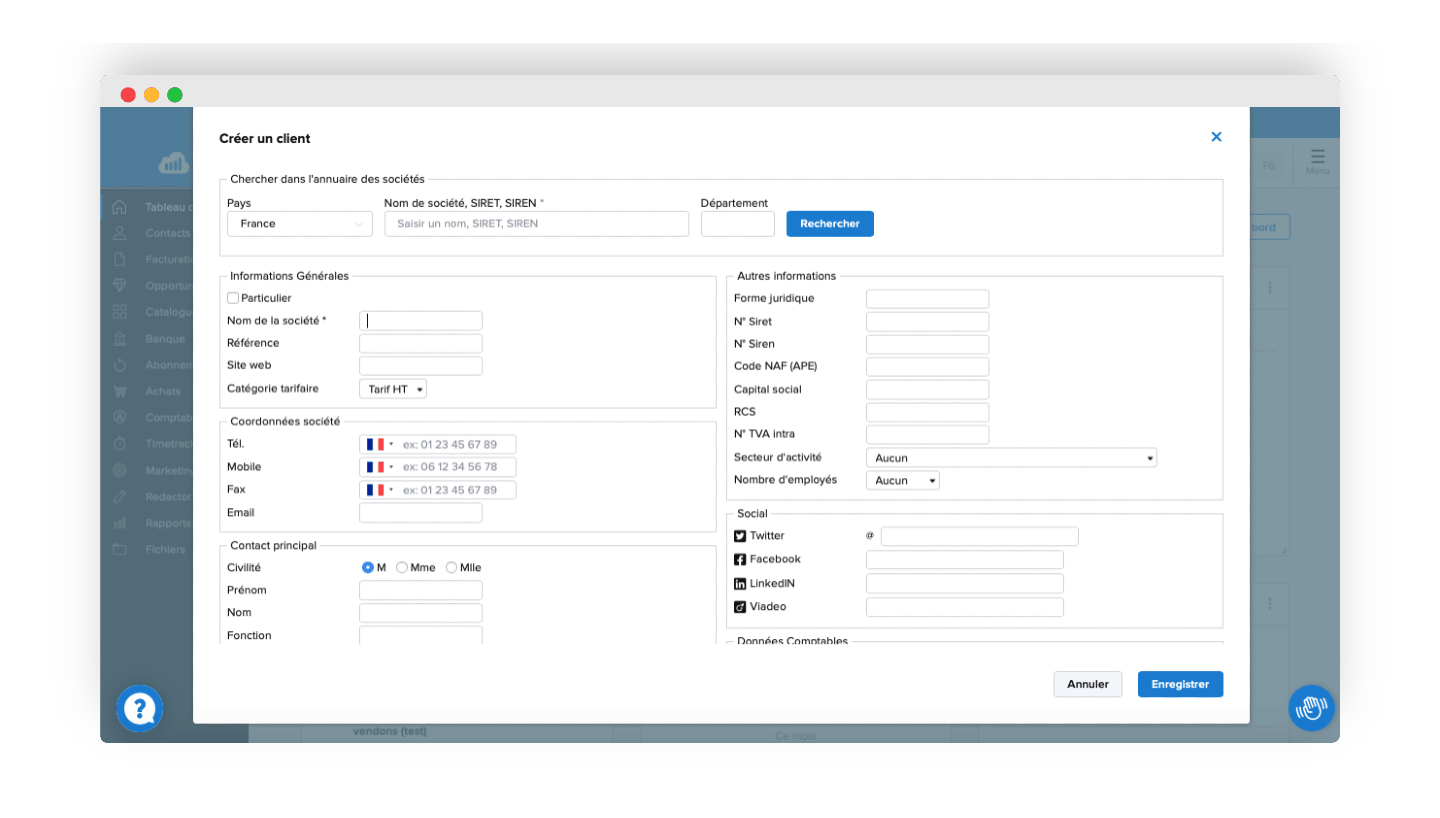Click the Achats cart icon in sidebar
The width and height of the screenshot is (1440, 818).
point(120,391)
